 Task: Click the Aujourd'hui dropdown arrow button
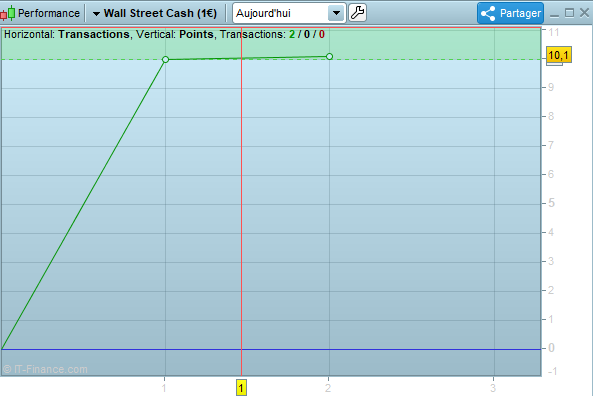[336, 13]
